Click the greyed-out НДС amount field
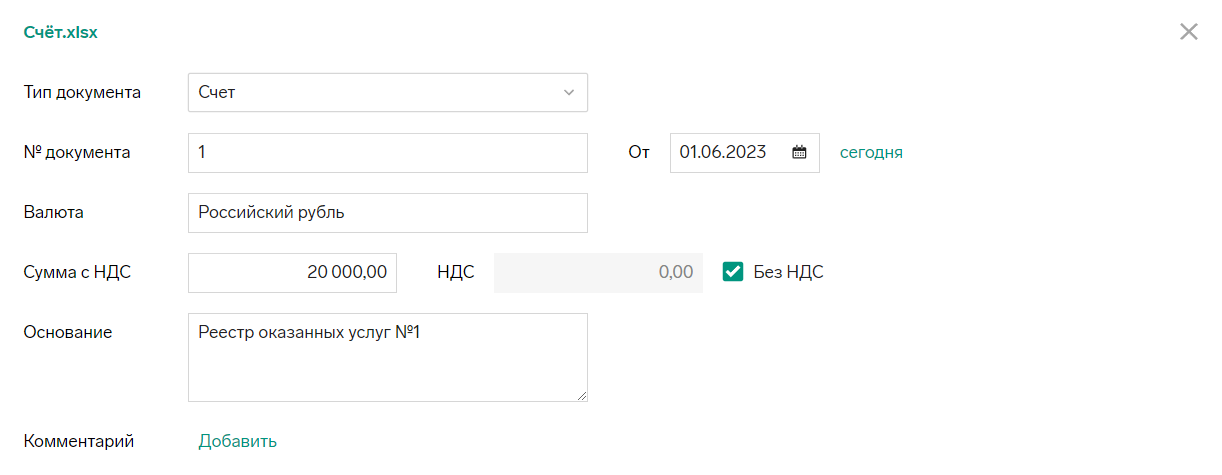Viewport: 1222px width, 475px height. [598, 273]
